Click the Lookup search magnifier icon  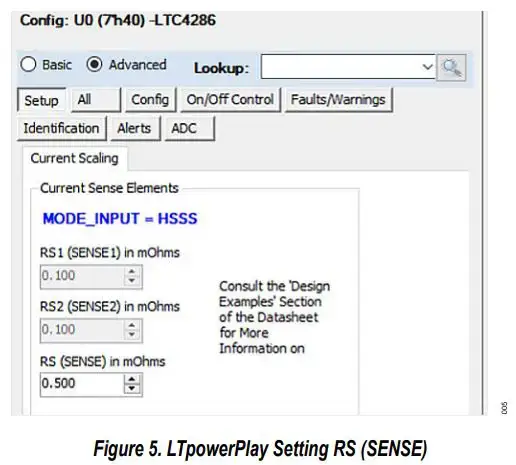pyautogui.click(x=451, y=68)
